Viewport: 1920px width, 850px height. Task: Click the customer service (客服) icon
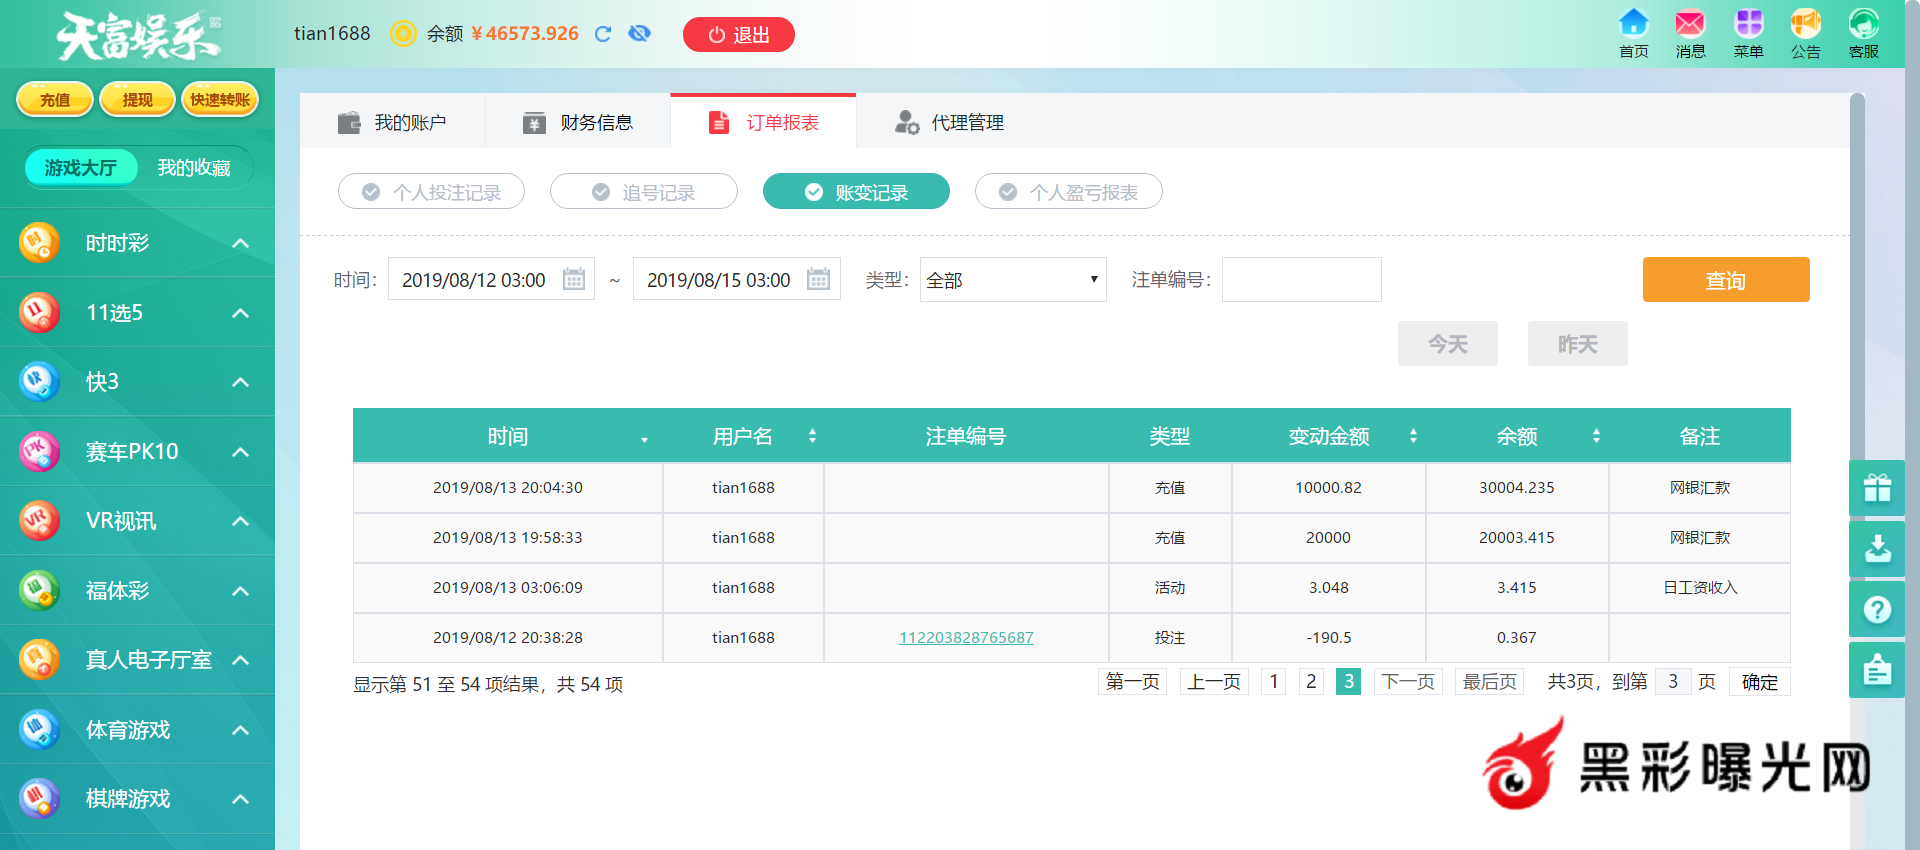[x=1863, y=24]
